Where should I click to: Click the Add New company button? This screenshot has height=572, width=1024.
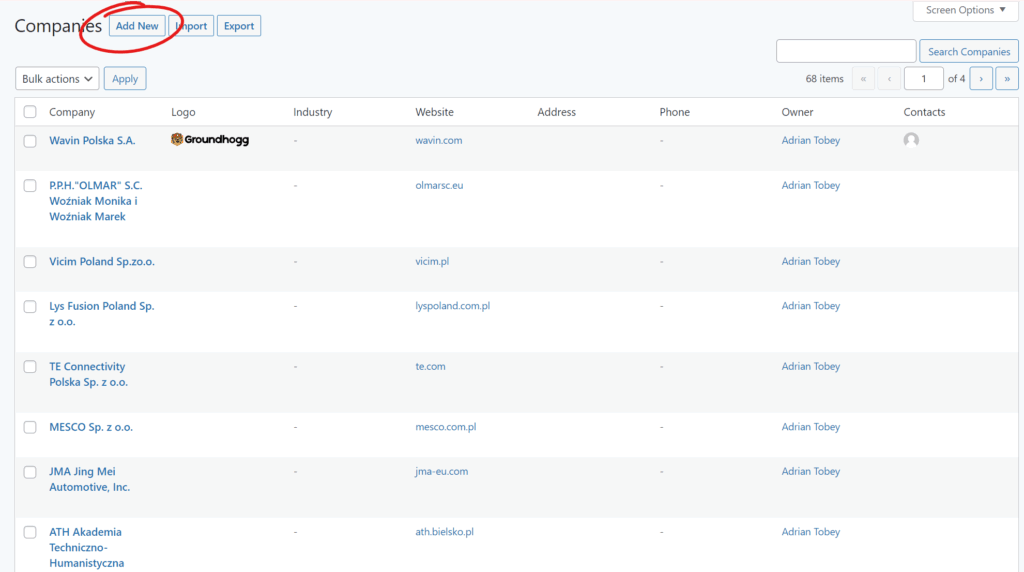click(x=137, y=26)
